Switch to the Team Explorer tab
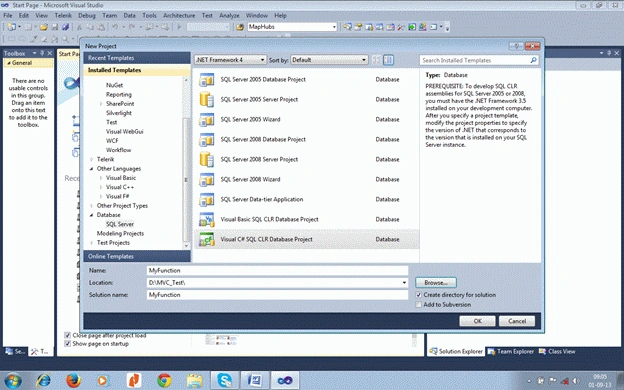 point(511,351)
